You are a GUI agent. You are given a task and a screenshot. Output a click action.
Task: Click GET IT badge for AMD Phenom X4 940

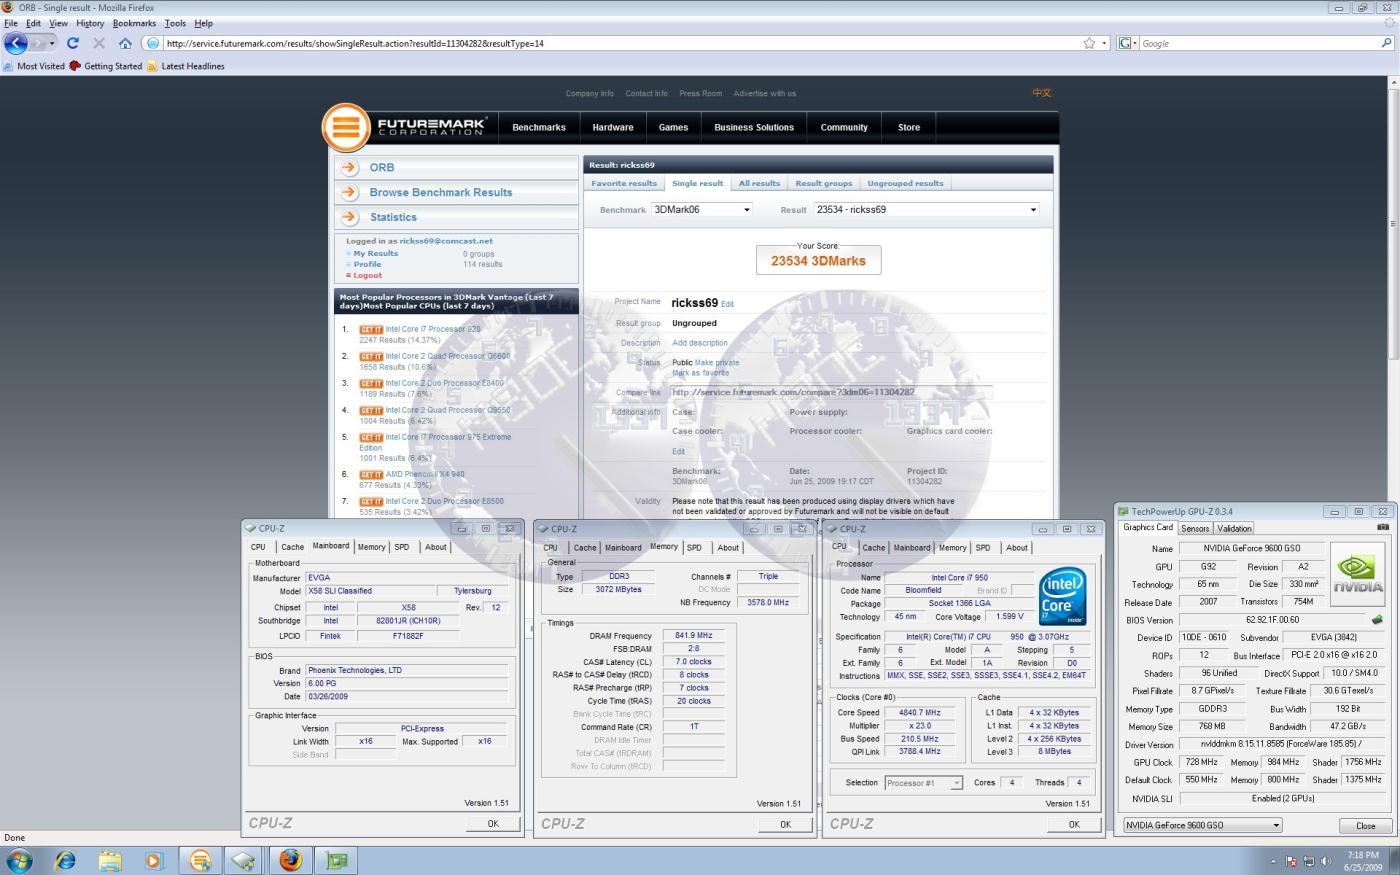(x=371, y=475)
